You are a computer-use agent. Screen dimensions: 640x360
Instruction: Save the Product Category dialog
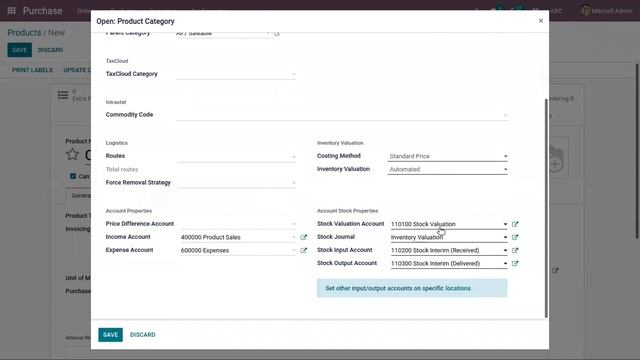pyautogui.click(x=110, y=335)
